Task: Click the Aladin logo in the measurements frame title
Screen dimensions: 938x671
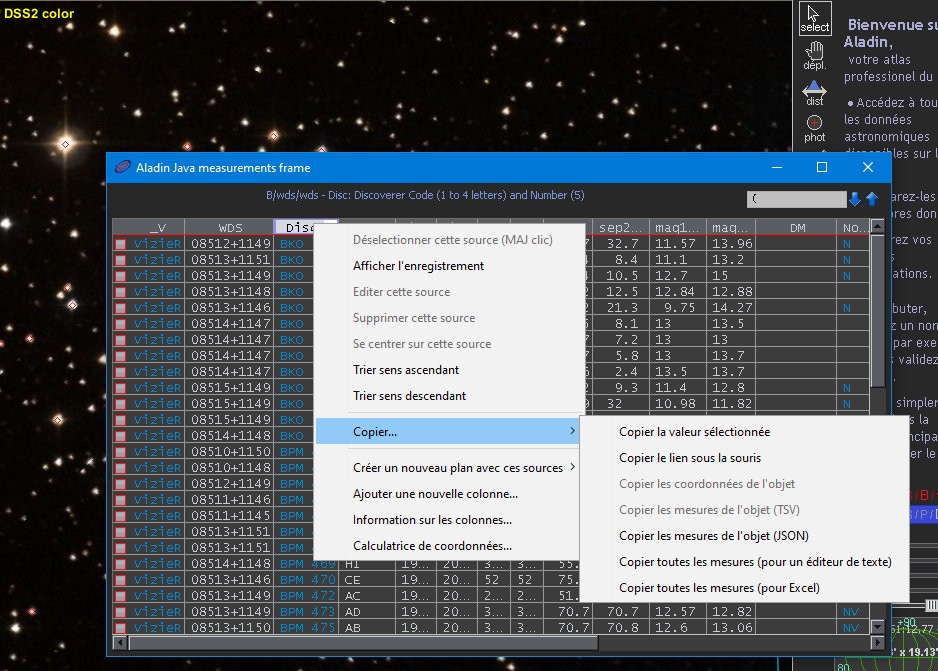Action: pos(123,167)
